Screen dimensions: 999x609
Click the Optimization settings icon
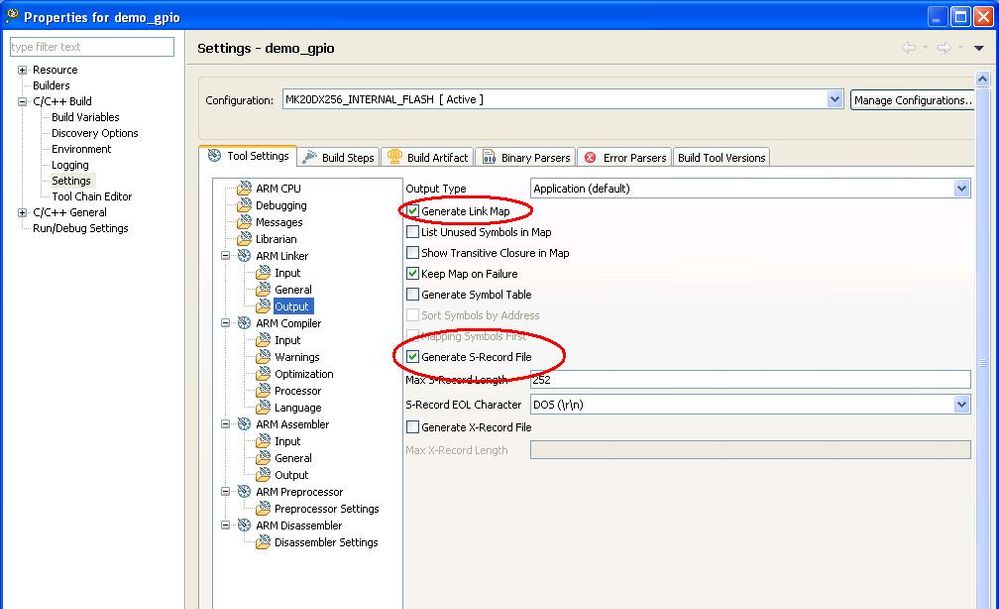(x=264, y=375)
